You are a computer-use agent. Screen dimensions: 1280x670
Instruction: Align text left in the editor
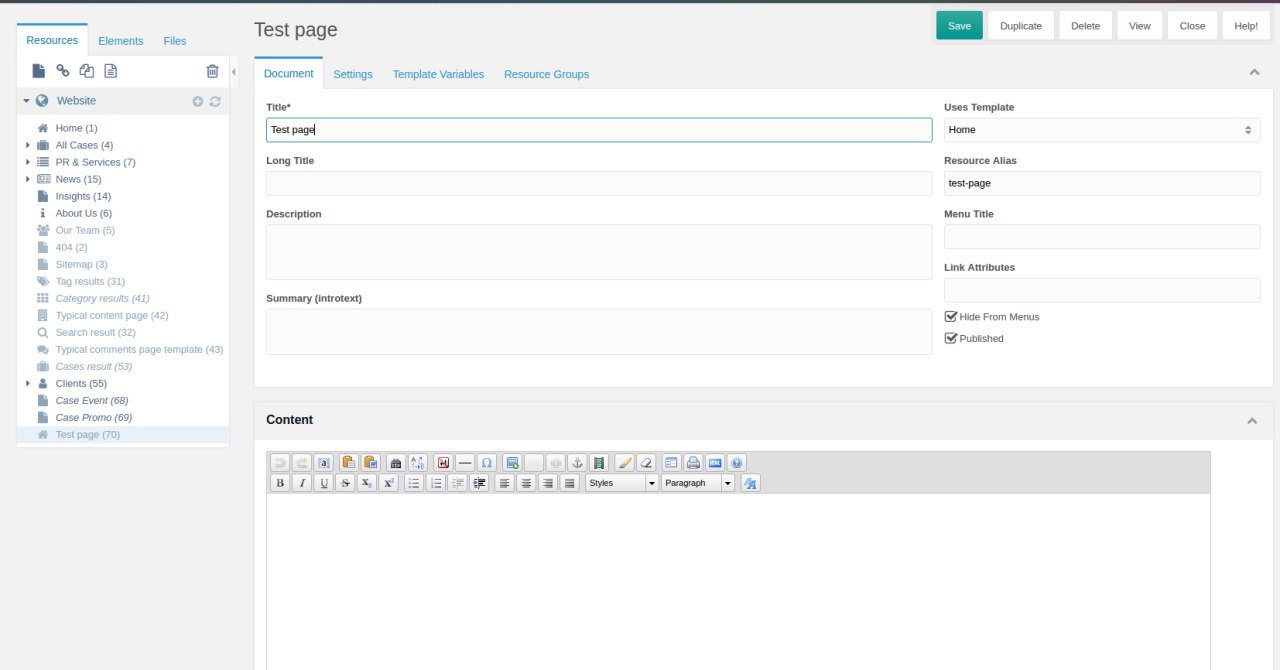(x=504, y=483)
